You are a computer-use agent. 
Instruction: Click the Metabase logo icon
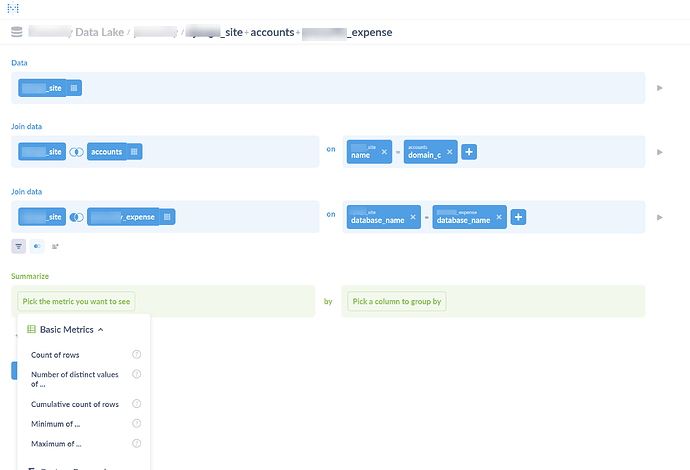[13, 7]
